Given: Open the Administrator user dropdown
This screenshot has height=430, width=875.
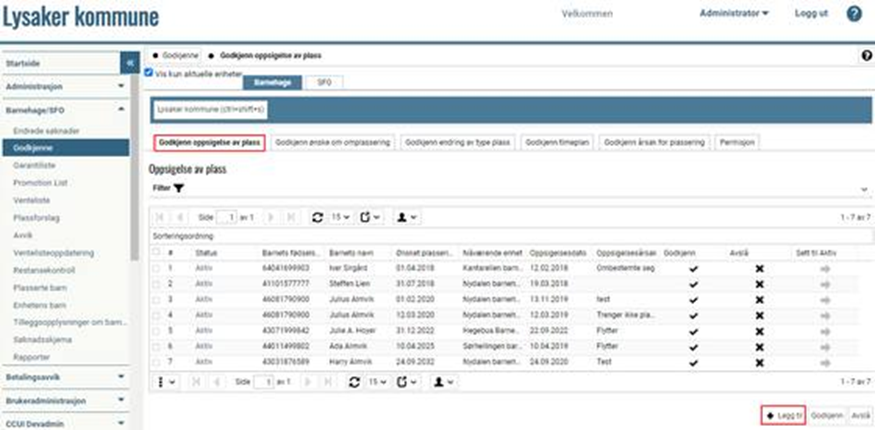Looking at the screenshot, I should (x=733, y=14).
